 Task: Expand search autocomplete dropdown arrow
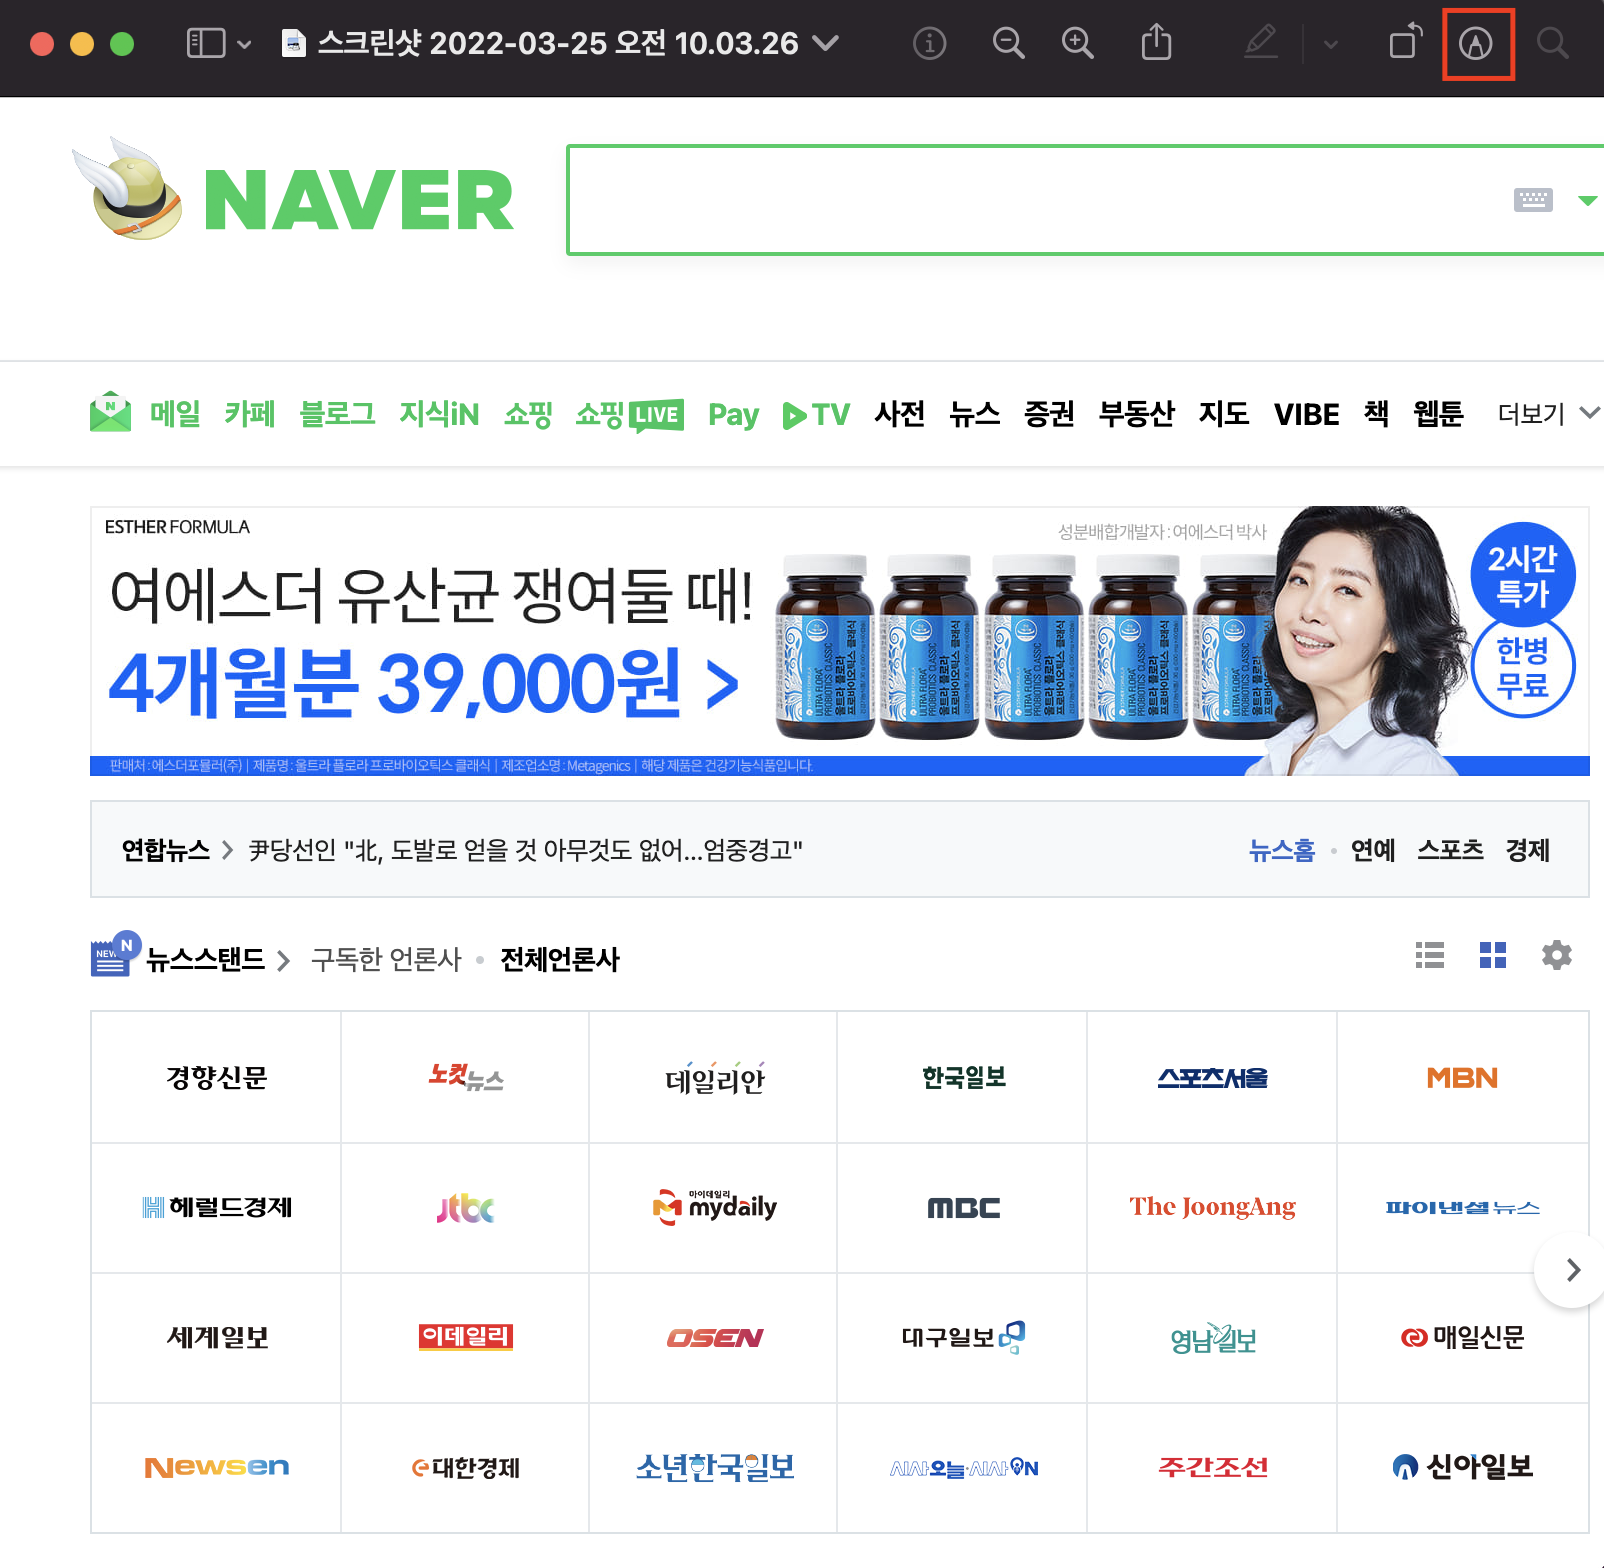(1587, 200)
